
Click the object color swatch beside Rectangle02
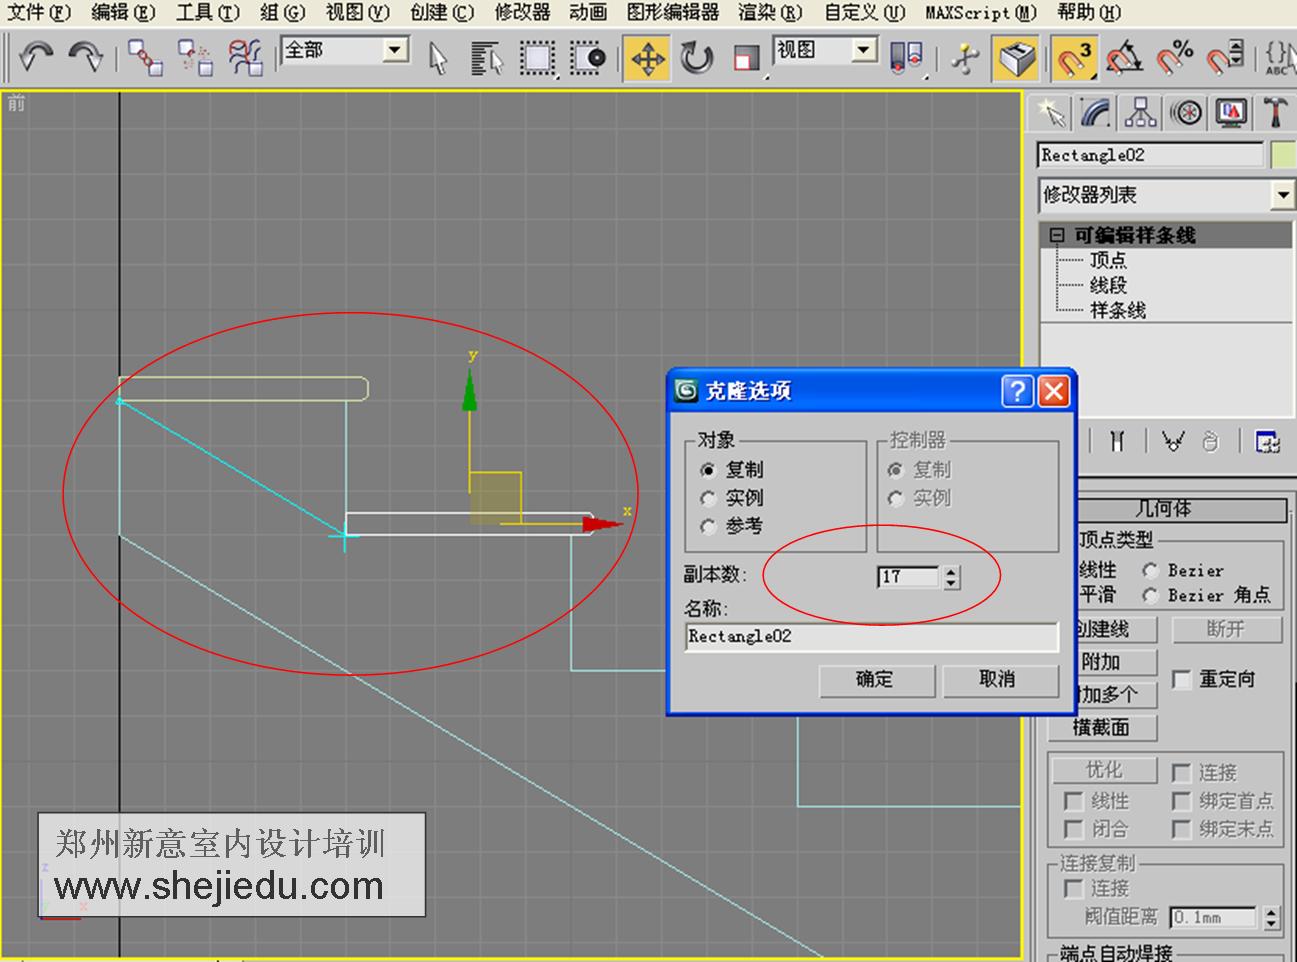1283,155
